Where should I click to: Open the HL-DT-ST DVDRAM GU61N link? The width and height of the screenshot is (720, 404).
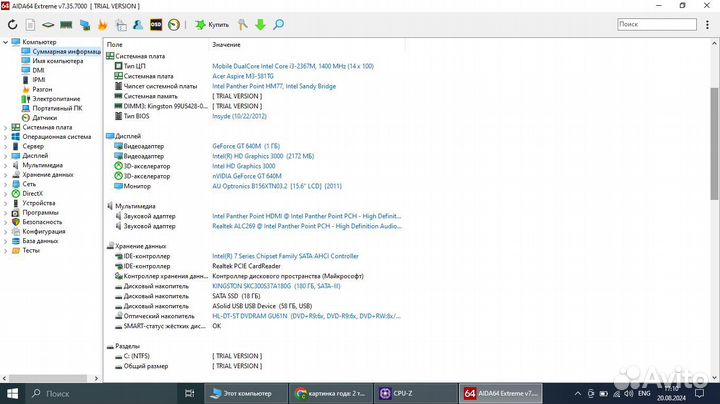click(306, 316)
